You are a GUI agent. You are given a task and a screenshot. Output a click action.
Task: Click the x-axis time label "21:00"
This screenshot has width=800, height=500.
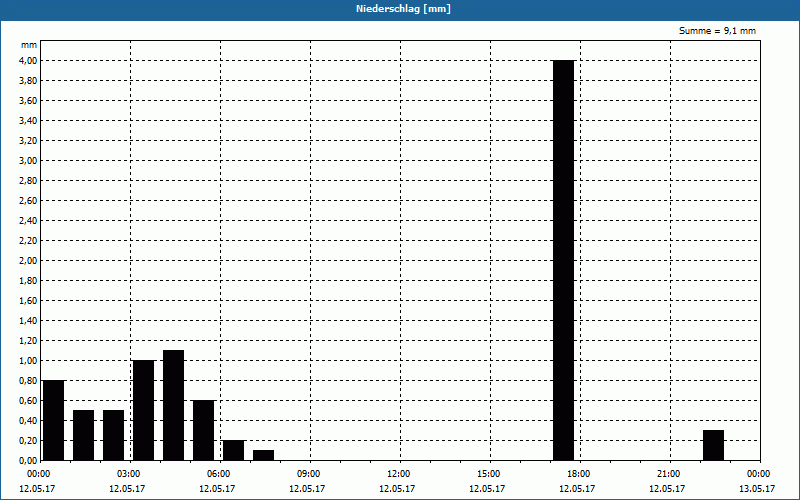668,474
